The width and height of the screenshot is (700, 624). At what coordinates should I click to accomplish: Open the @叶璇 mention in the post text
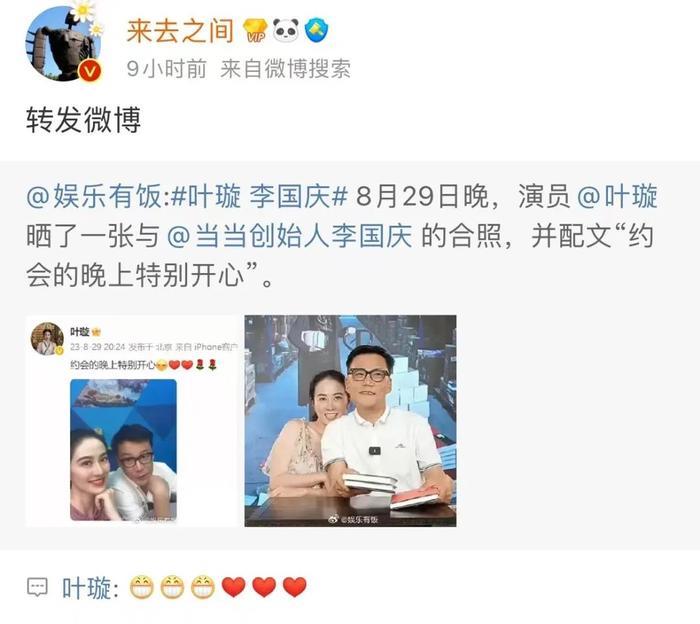[617, 196]
